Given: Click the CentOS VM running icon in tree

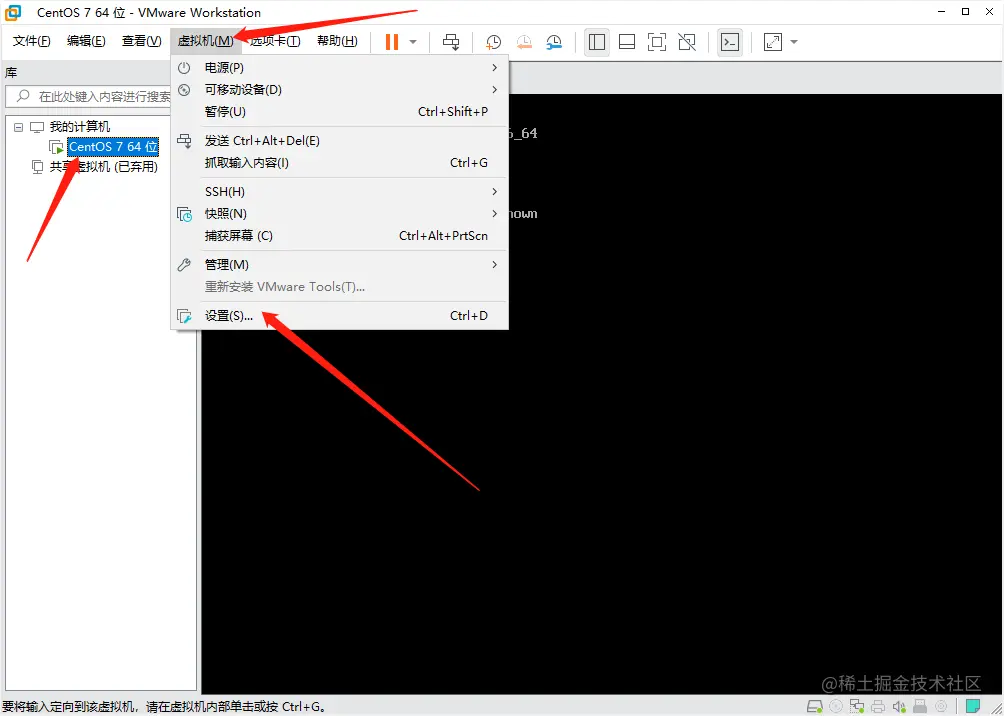Looking at the screenshot, I should tap(57, 147).
